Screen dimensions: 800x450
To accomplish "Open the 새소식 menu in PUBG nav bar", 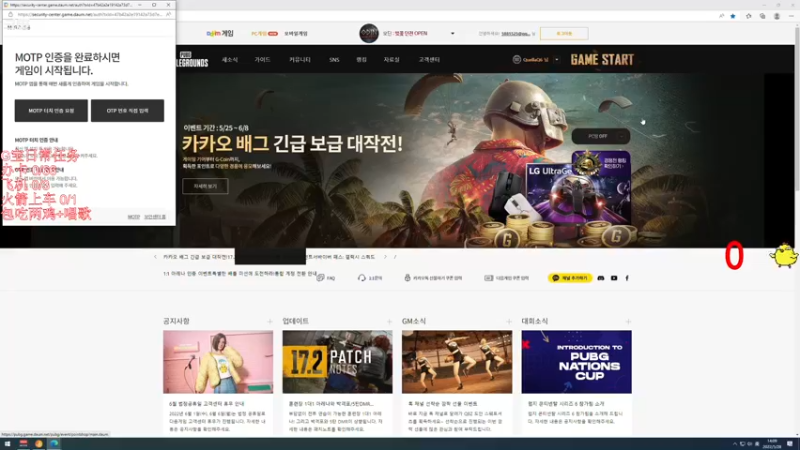I will coord(230,60).
